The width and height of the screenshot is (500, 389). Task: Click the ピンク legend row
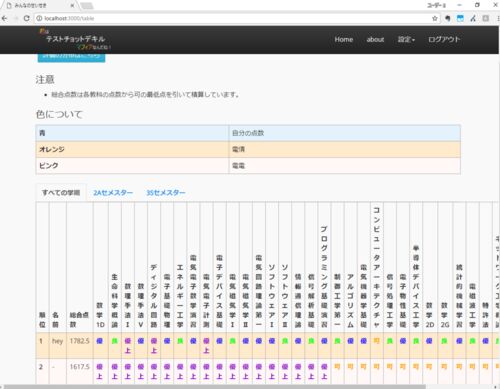[248, 166]
